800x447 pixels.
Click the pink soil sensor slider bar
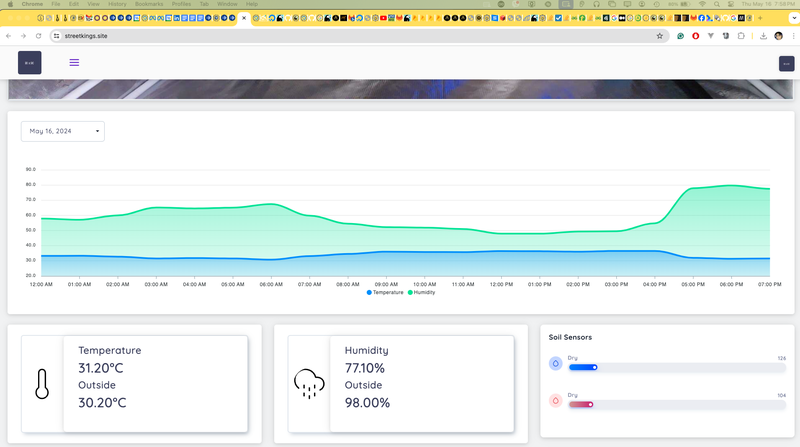point(676,404)
